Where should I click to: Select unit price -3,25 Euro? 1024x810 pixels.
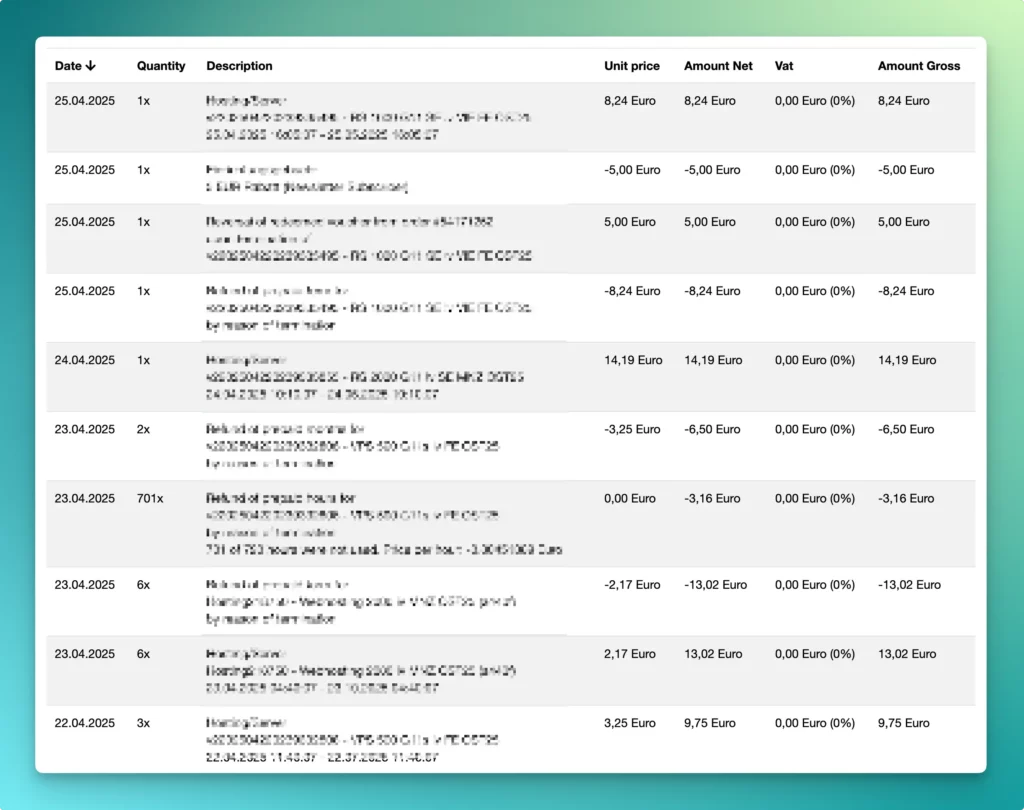click(632, 429)
